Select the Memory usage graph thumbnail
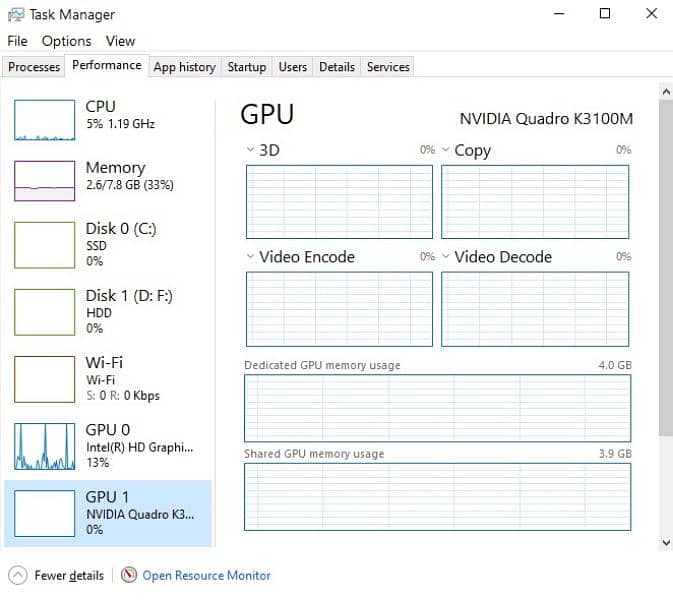This screenshot has height=600, width=673. (44, 181)
